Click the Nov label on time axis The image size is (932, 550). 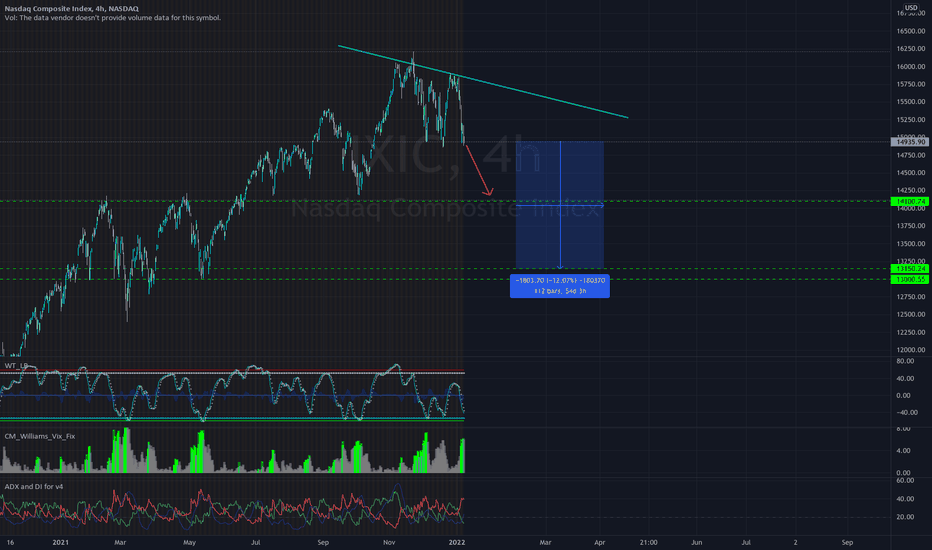tap(389, 542)
